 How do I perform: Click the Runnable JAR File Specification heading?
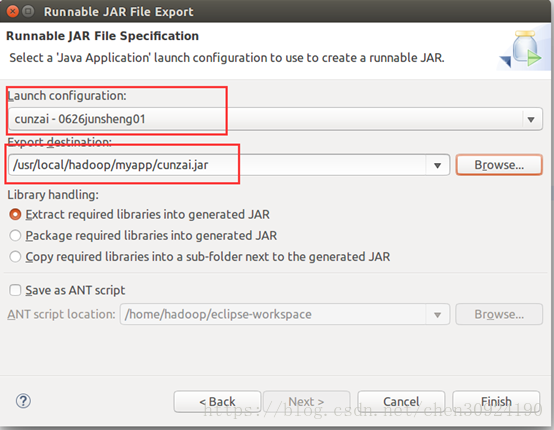pos(102,36)
